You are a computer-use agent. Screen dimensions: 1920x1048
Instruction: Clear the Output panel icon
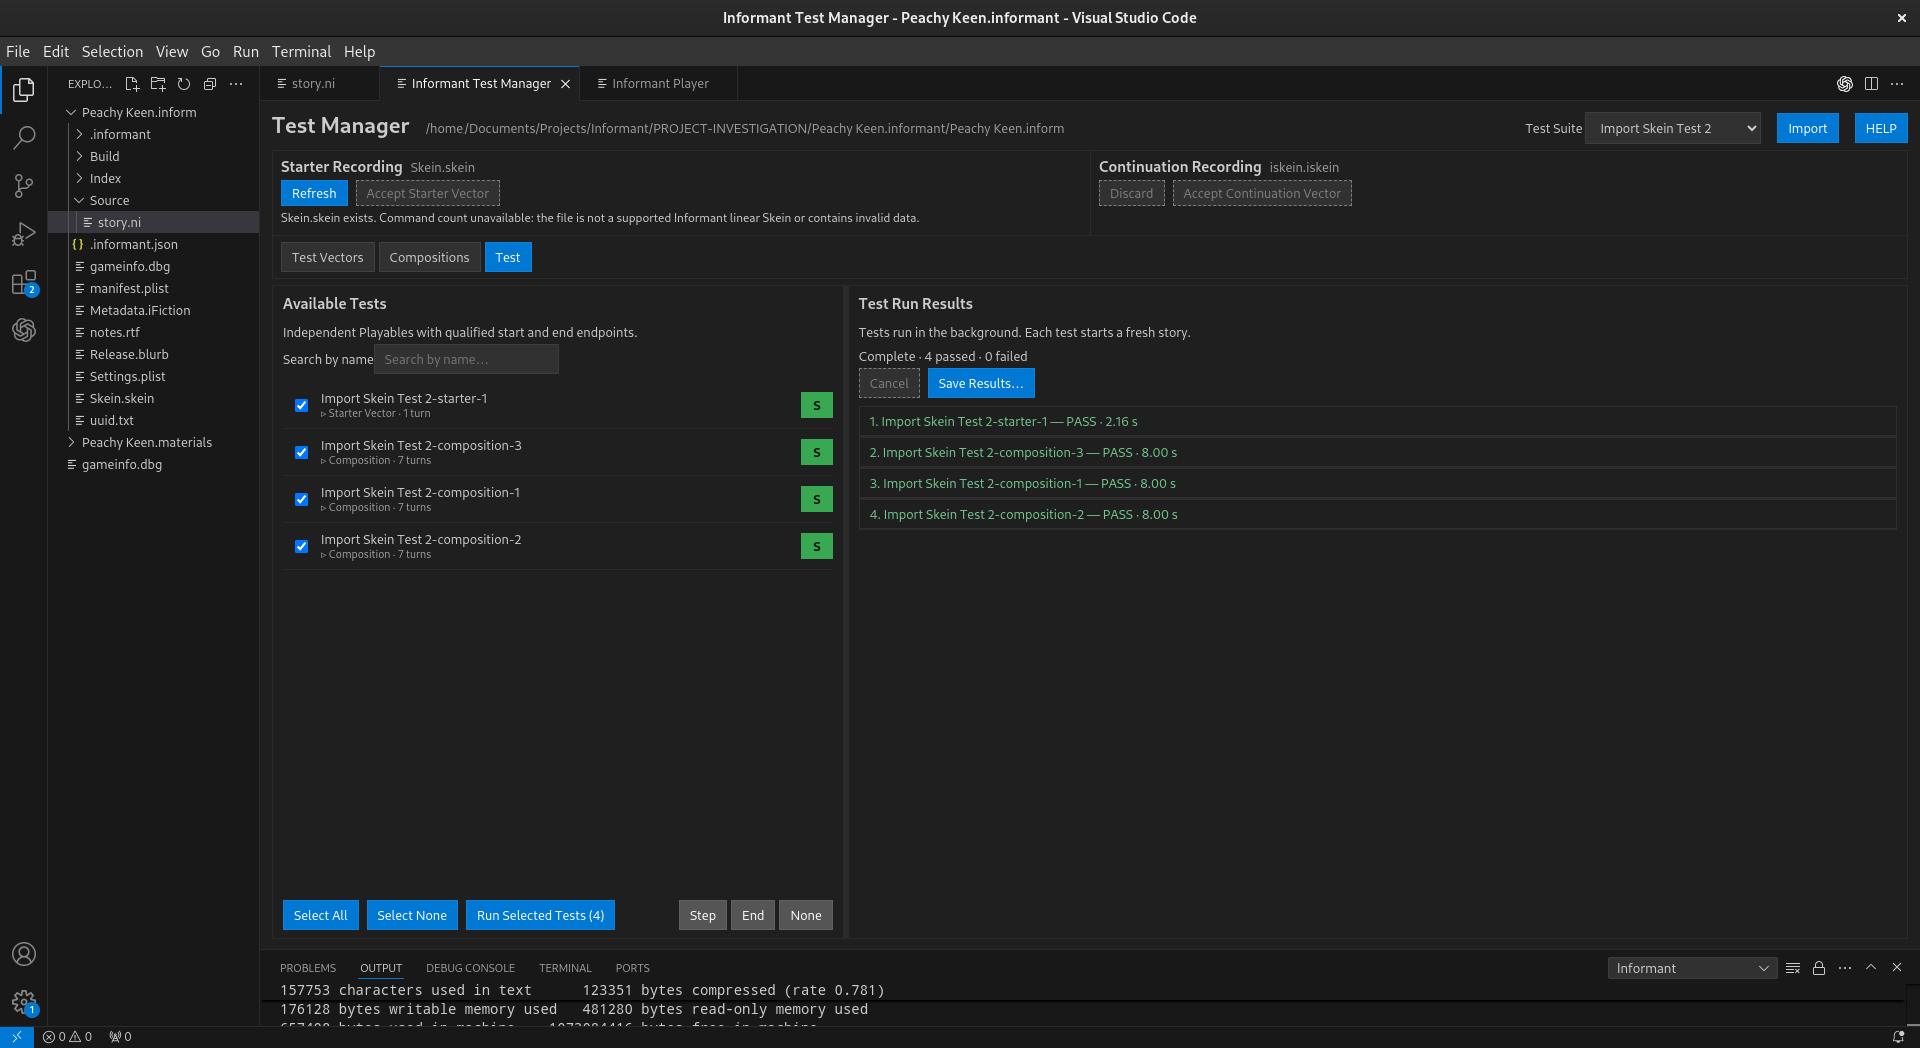(x=1793, y=968)
